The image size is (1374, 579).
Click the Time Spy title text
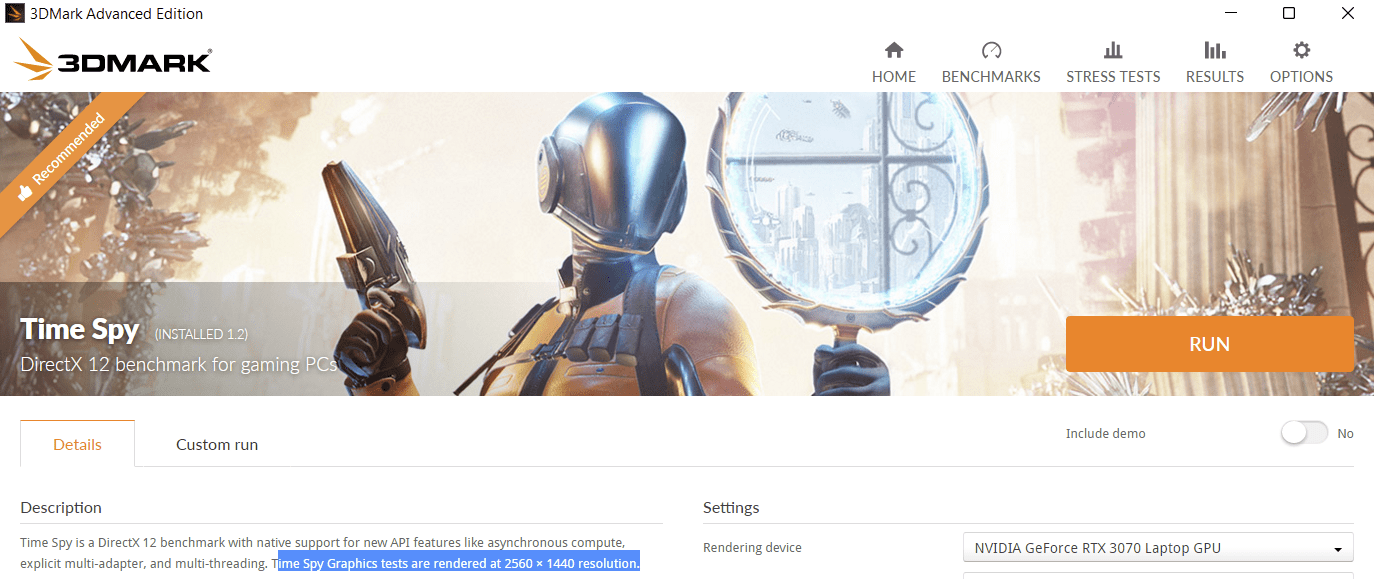(80, 330)
